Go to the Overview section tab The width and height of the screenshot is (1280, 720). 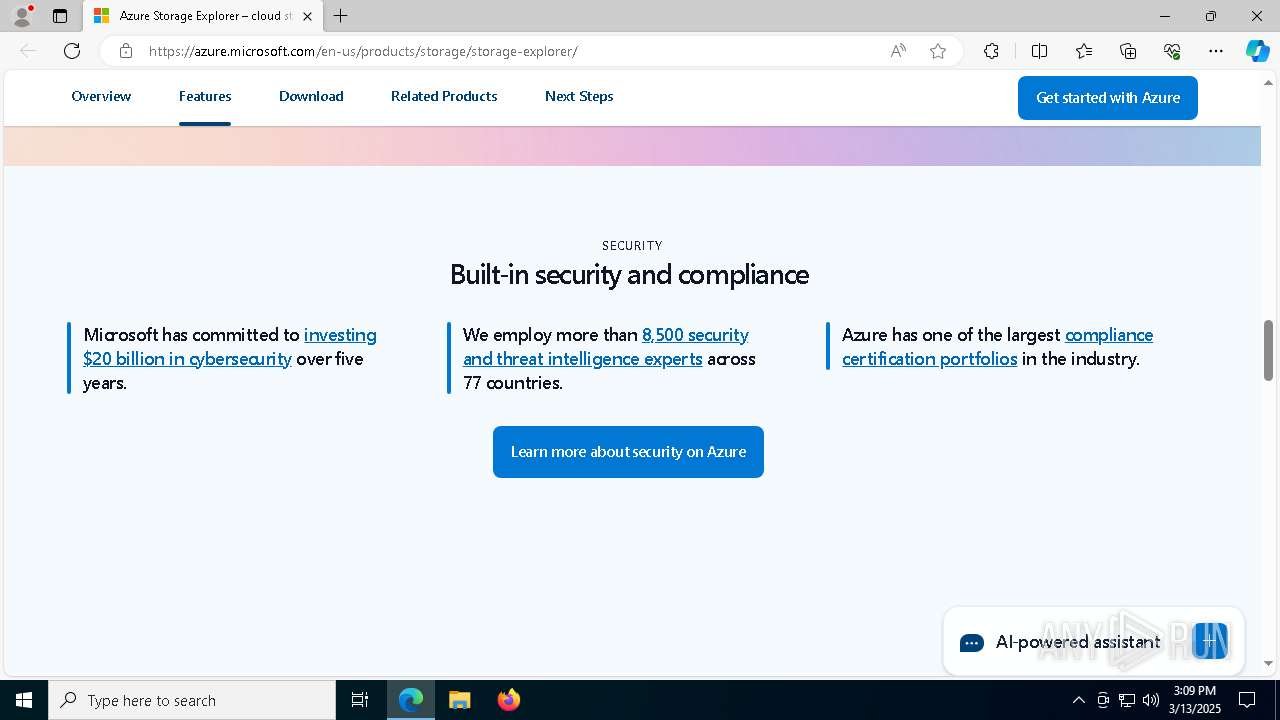(x=101, y=96)
